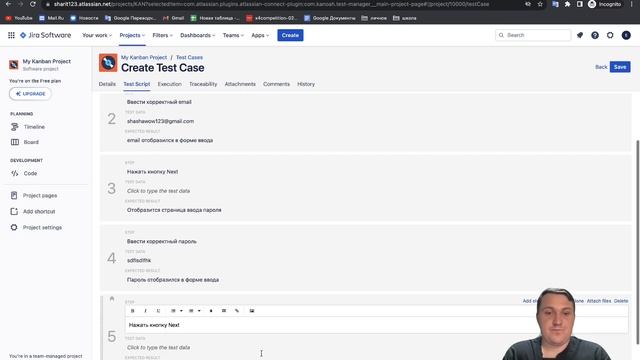Screen dimensions: 640x360
Task: Click the page vertical scrollbar
Action: [638, 243]
